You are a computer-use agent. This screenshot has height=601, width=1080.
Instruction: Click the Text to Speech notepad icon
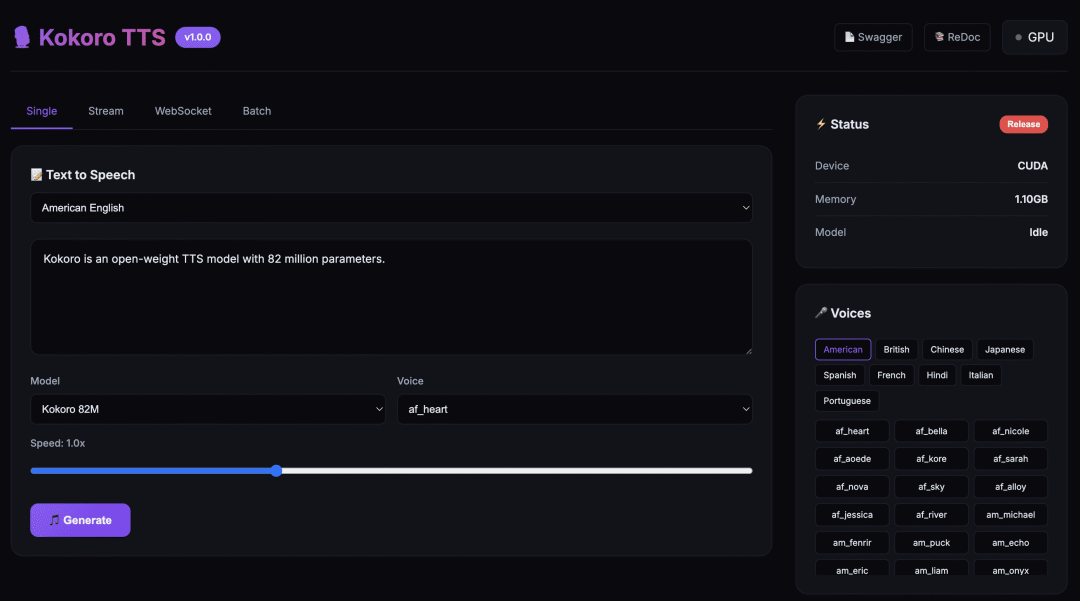37,175
